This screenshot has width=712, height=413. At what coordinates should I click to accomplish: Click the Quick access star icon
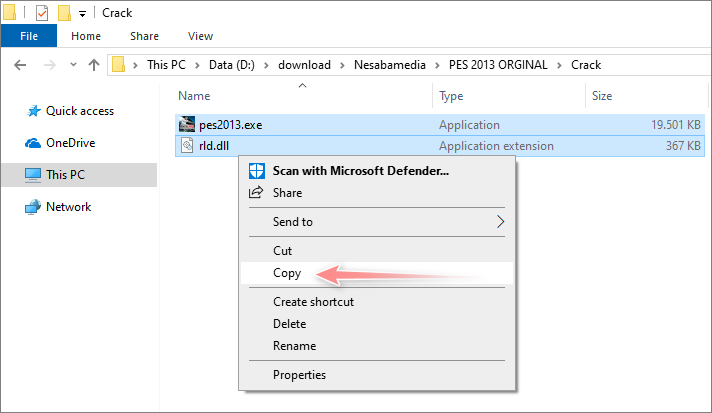pos(33,111)
